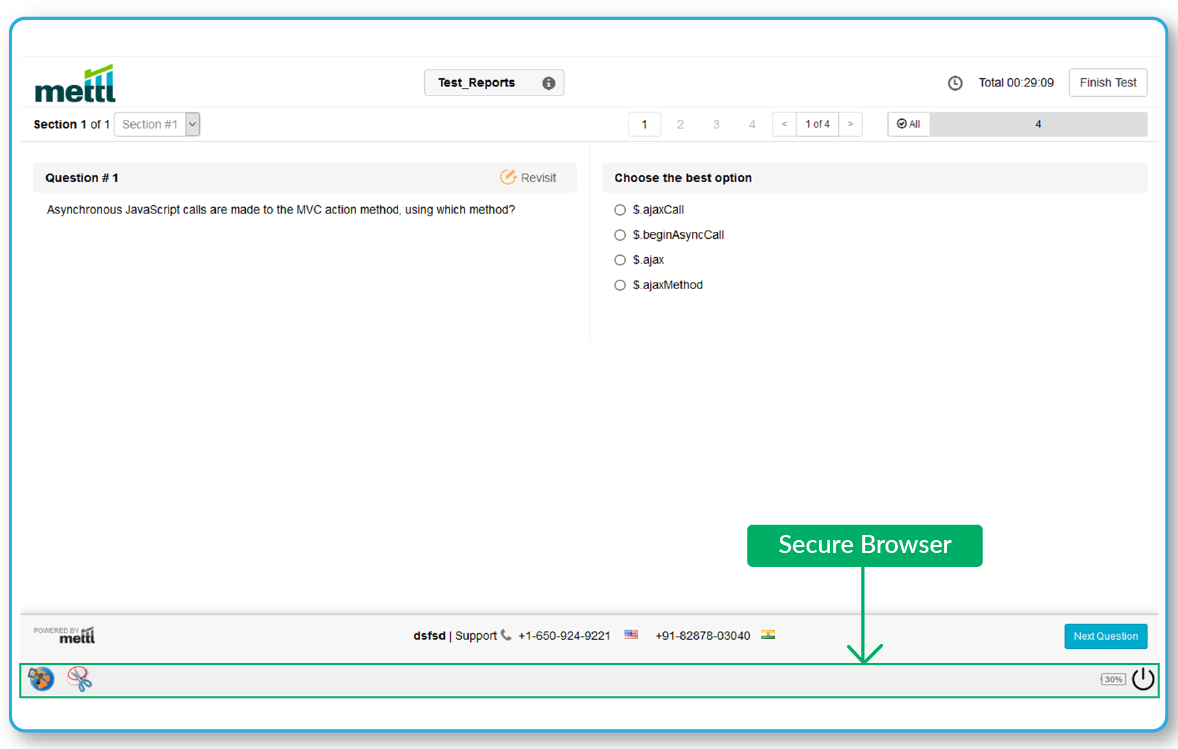The width and height of the screenshot is (1178, 749).
Task: Switch to question number 2
Action: pos(680,123)
